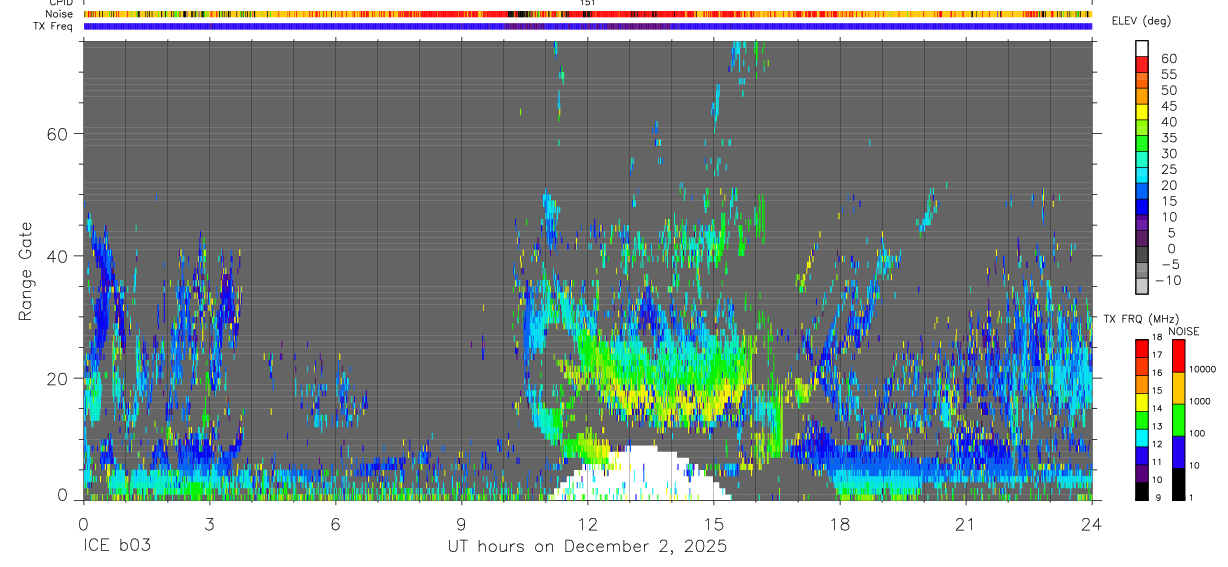1228x567 pixels.
Task: Pick yellow segment of TX FRQ color bar
Action: coord(1142,402)
